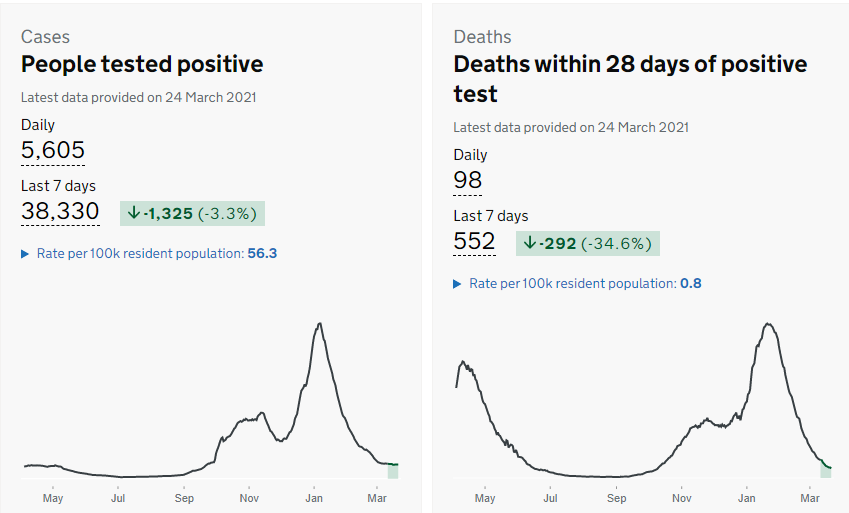Click the green -292 (-34.6%) change badge
Screen dimensions: 849x513
(588, 243)
